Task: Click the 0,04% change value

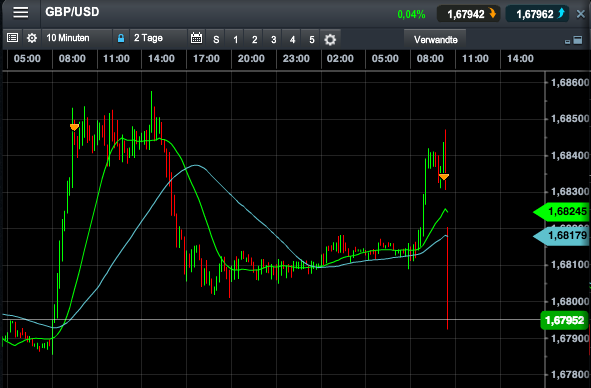Action: [411, 15]
